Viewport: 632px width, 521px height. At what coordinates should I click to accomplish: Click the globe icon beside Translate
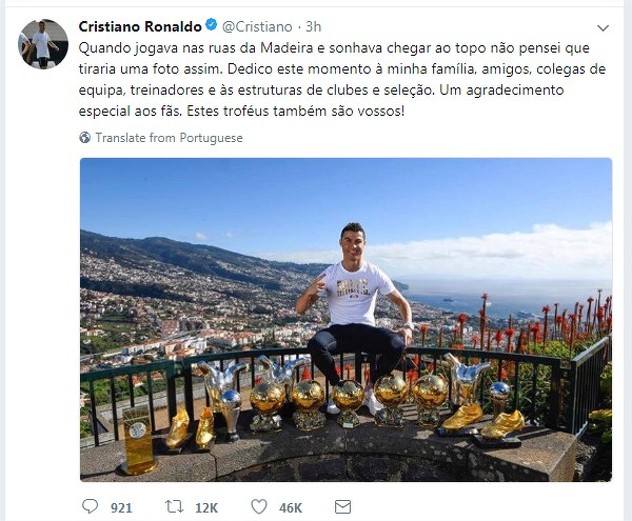coord(86,138)
